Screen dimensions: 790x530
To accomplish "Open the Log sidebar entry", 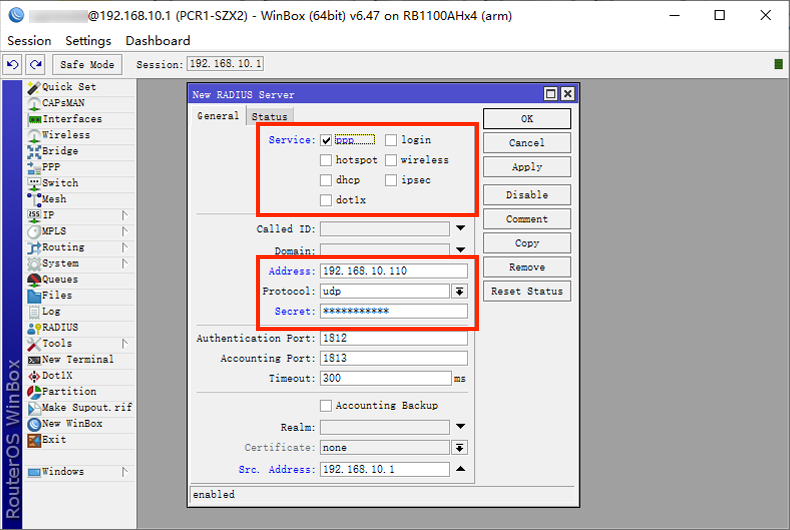I will 81,311.
